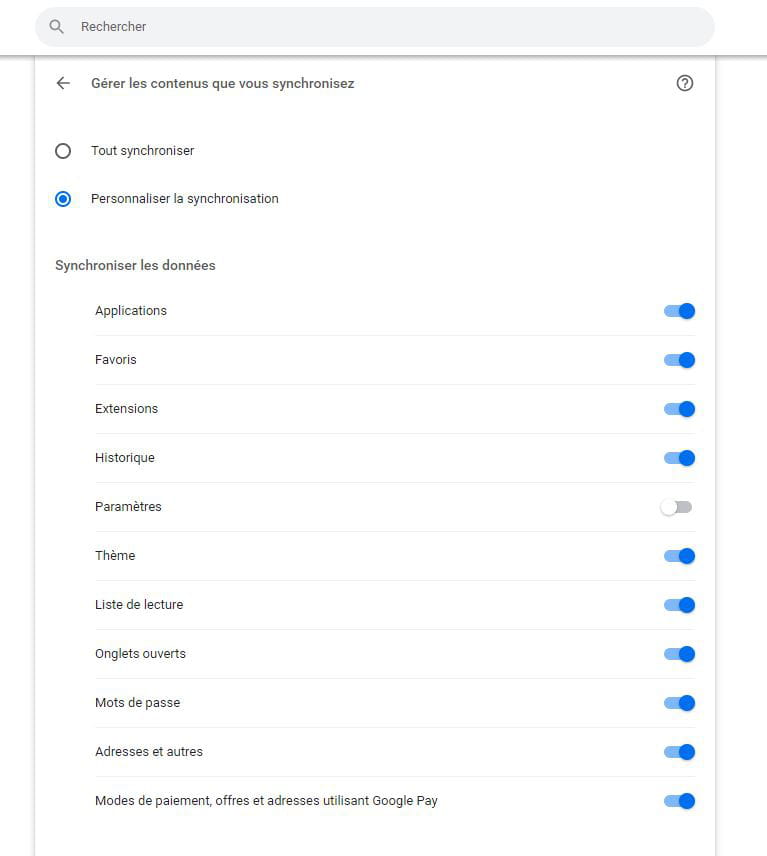767x856 pixels.
Task: Toggle Adresses et autres sync
Action: coord(679,752)
